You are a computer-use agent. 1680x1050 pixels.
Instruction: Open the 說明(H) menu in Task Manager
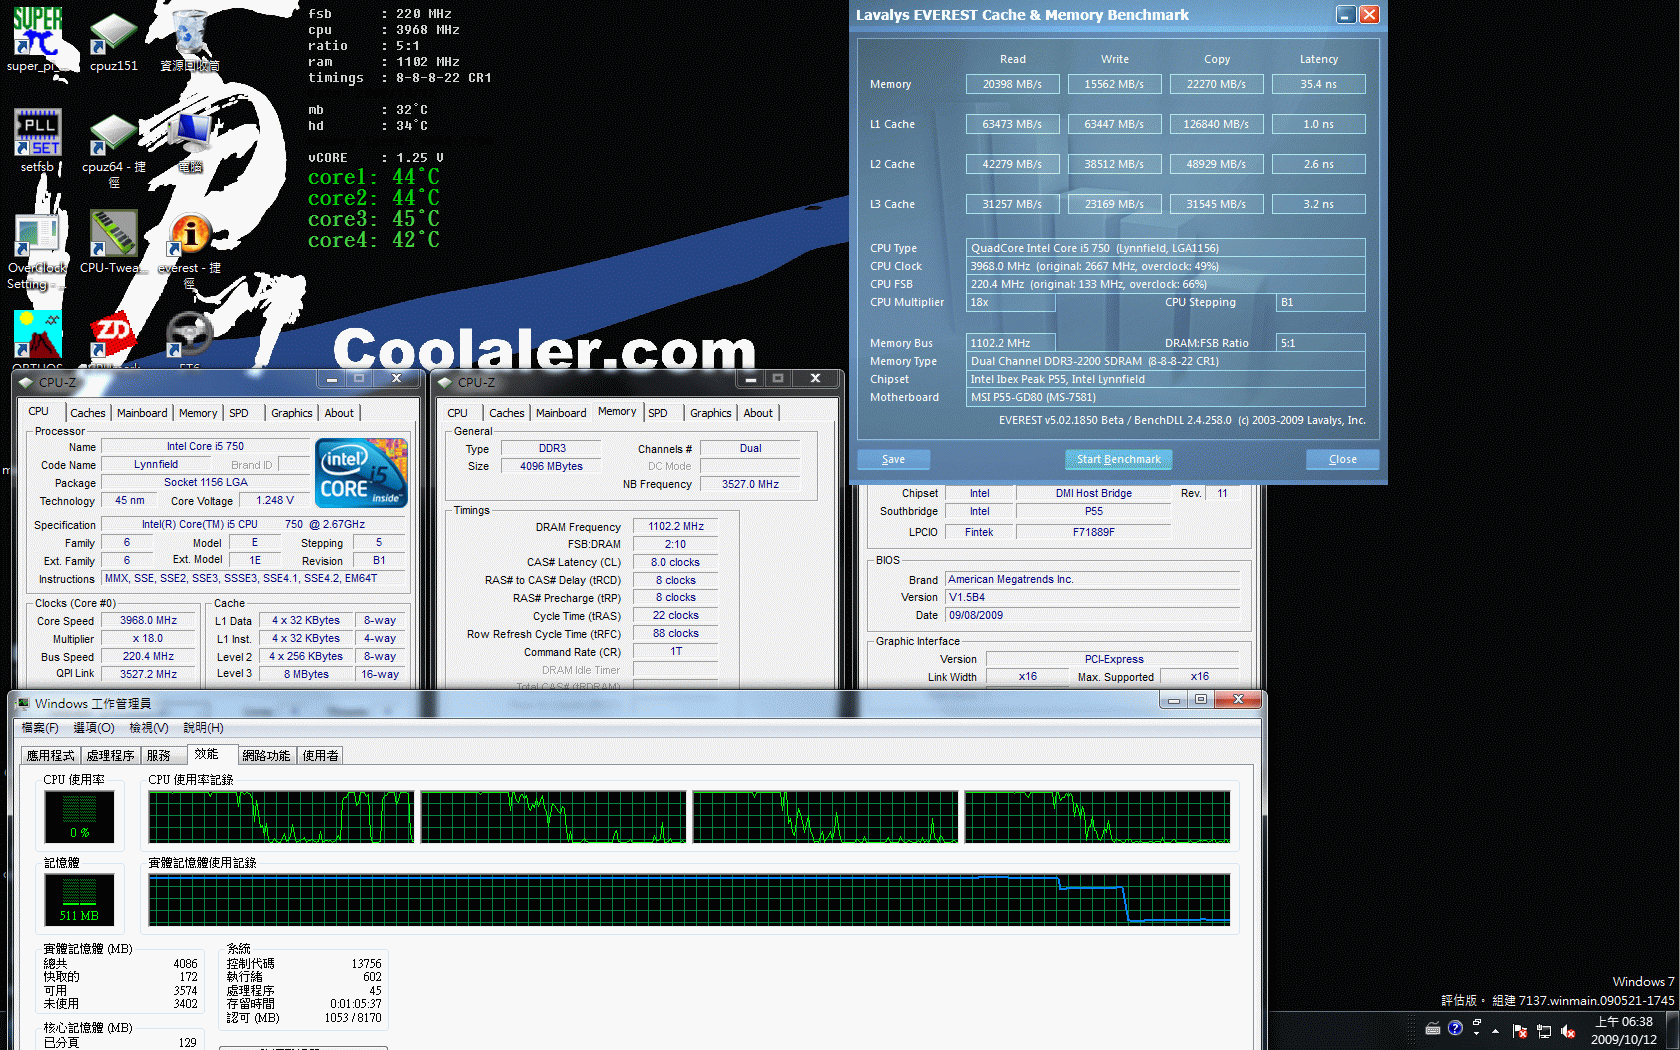pos(204,728)
